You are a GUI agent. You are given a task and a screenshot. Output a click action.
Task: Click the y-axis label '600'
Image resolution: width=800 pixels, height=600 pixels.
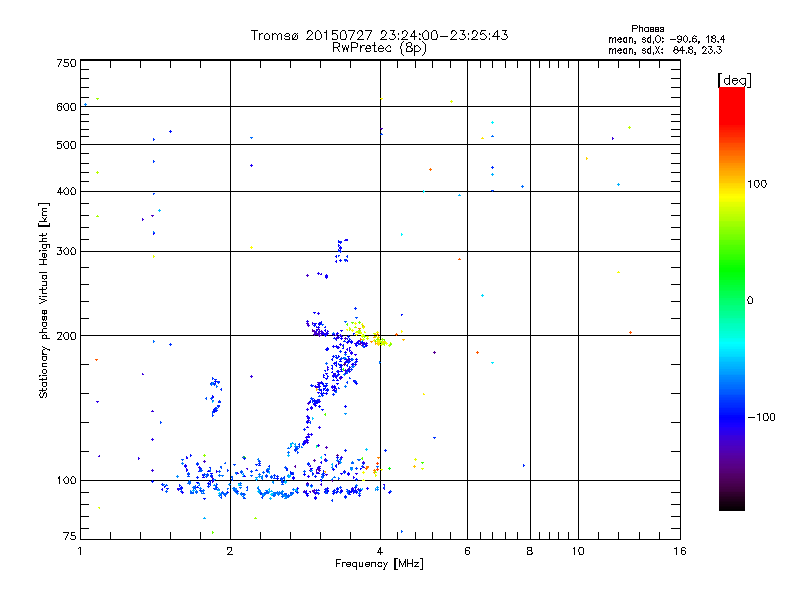(x=66, y=107)
